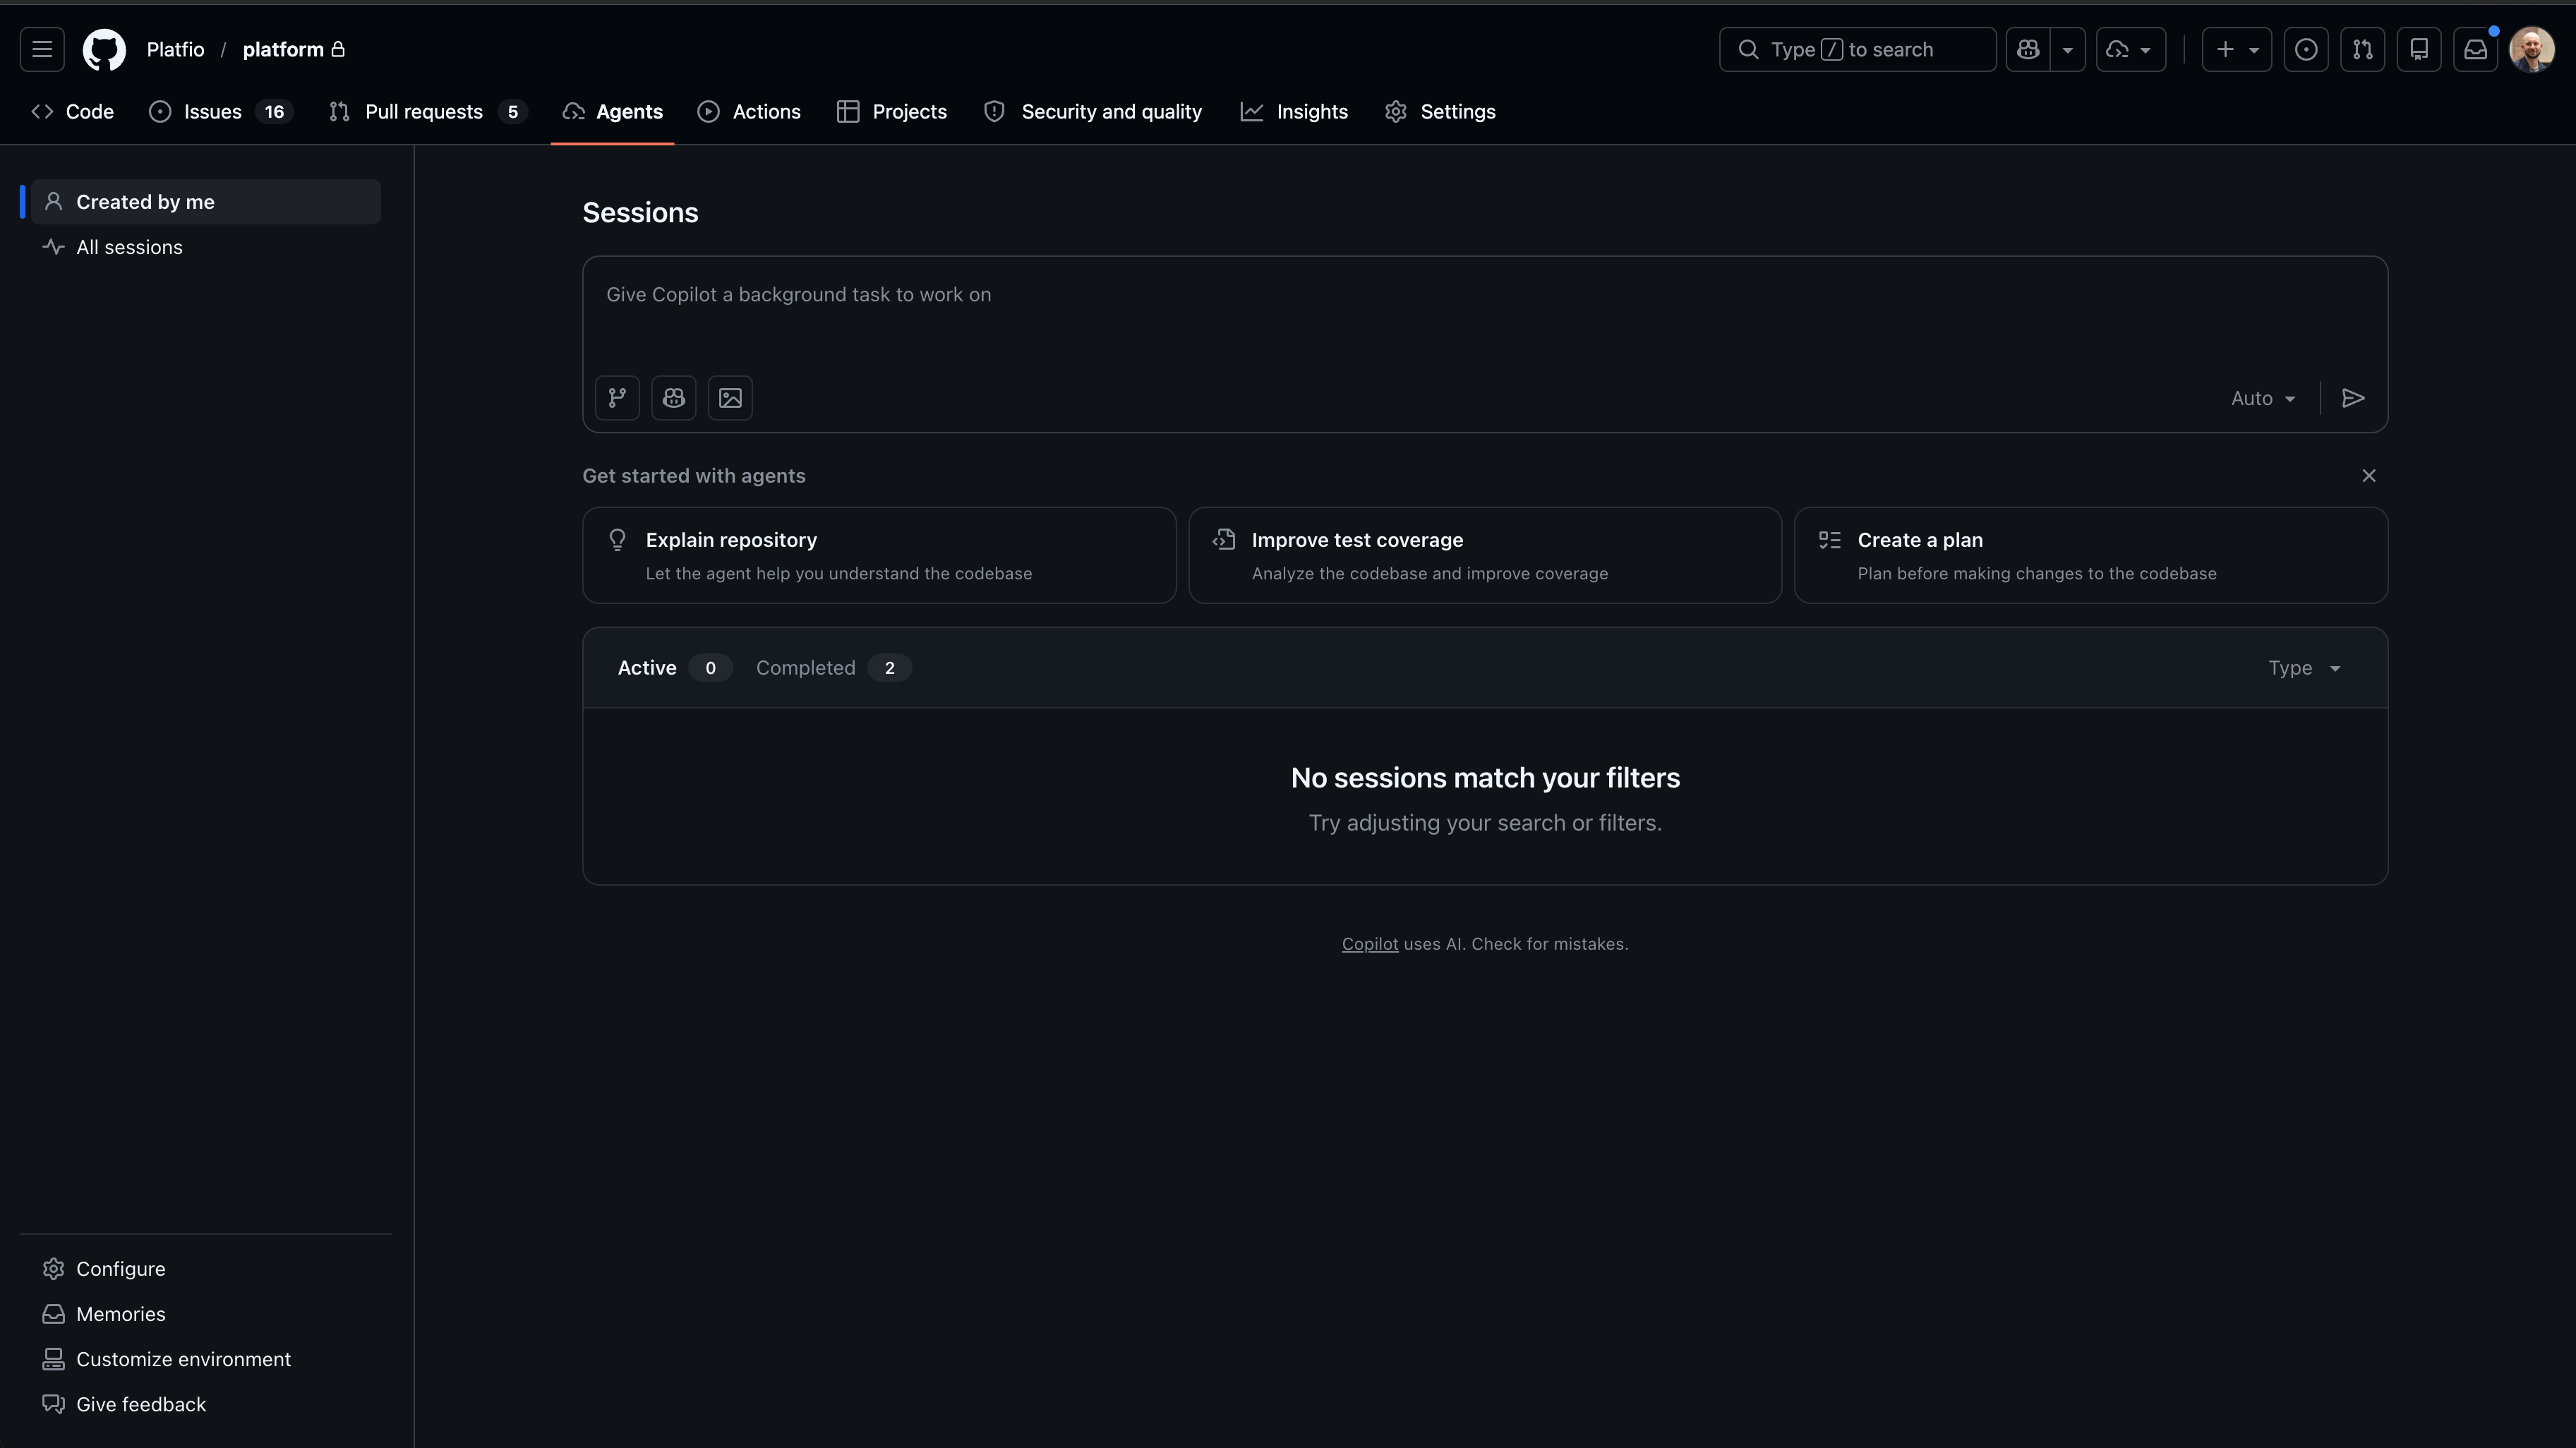The width and height of the screenshot is (2576, 1448).
Task: Pick a custom agent via Copilot icon button
Action: tap(674, 398)
